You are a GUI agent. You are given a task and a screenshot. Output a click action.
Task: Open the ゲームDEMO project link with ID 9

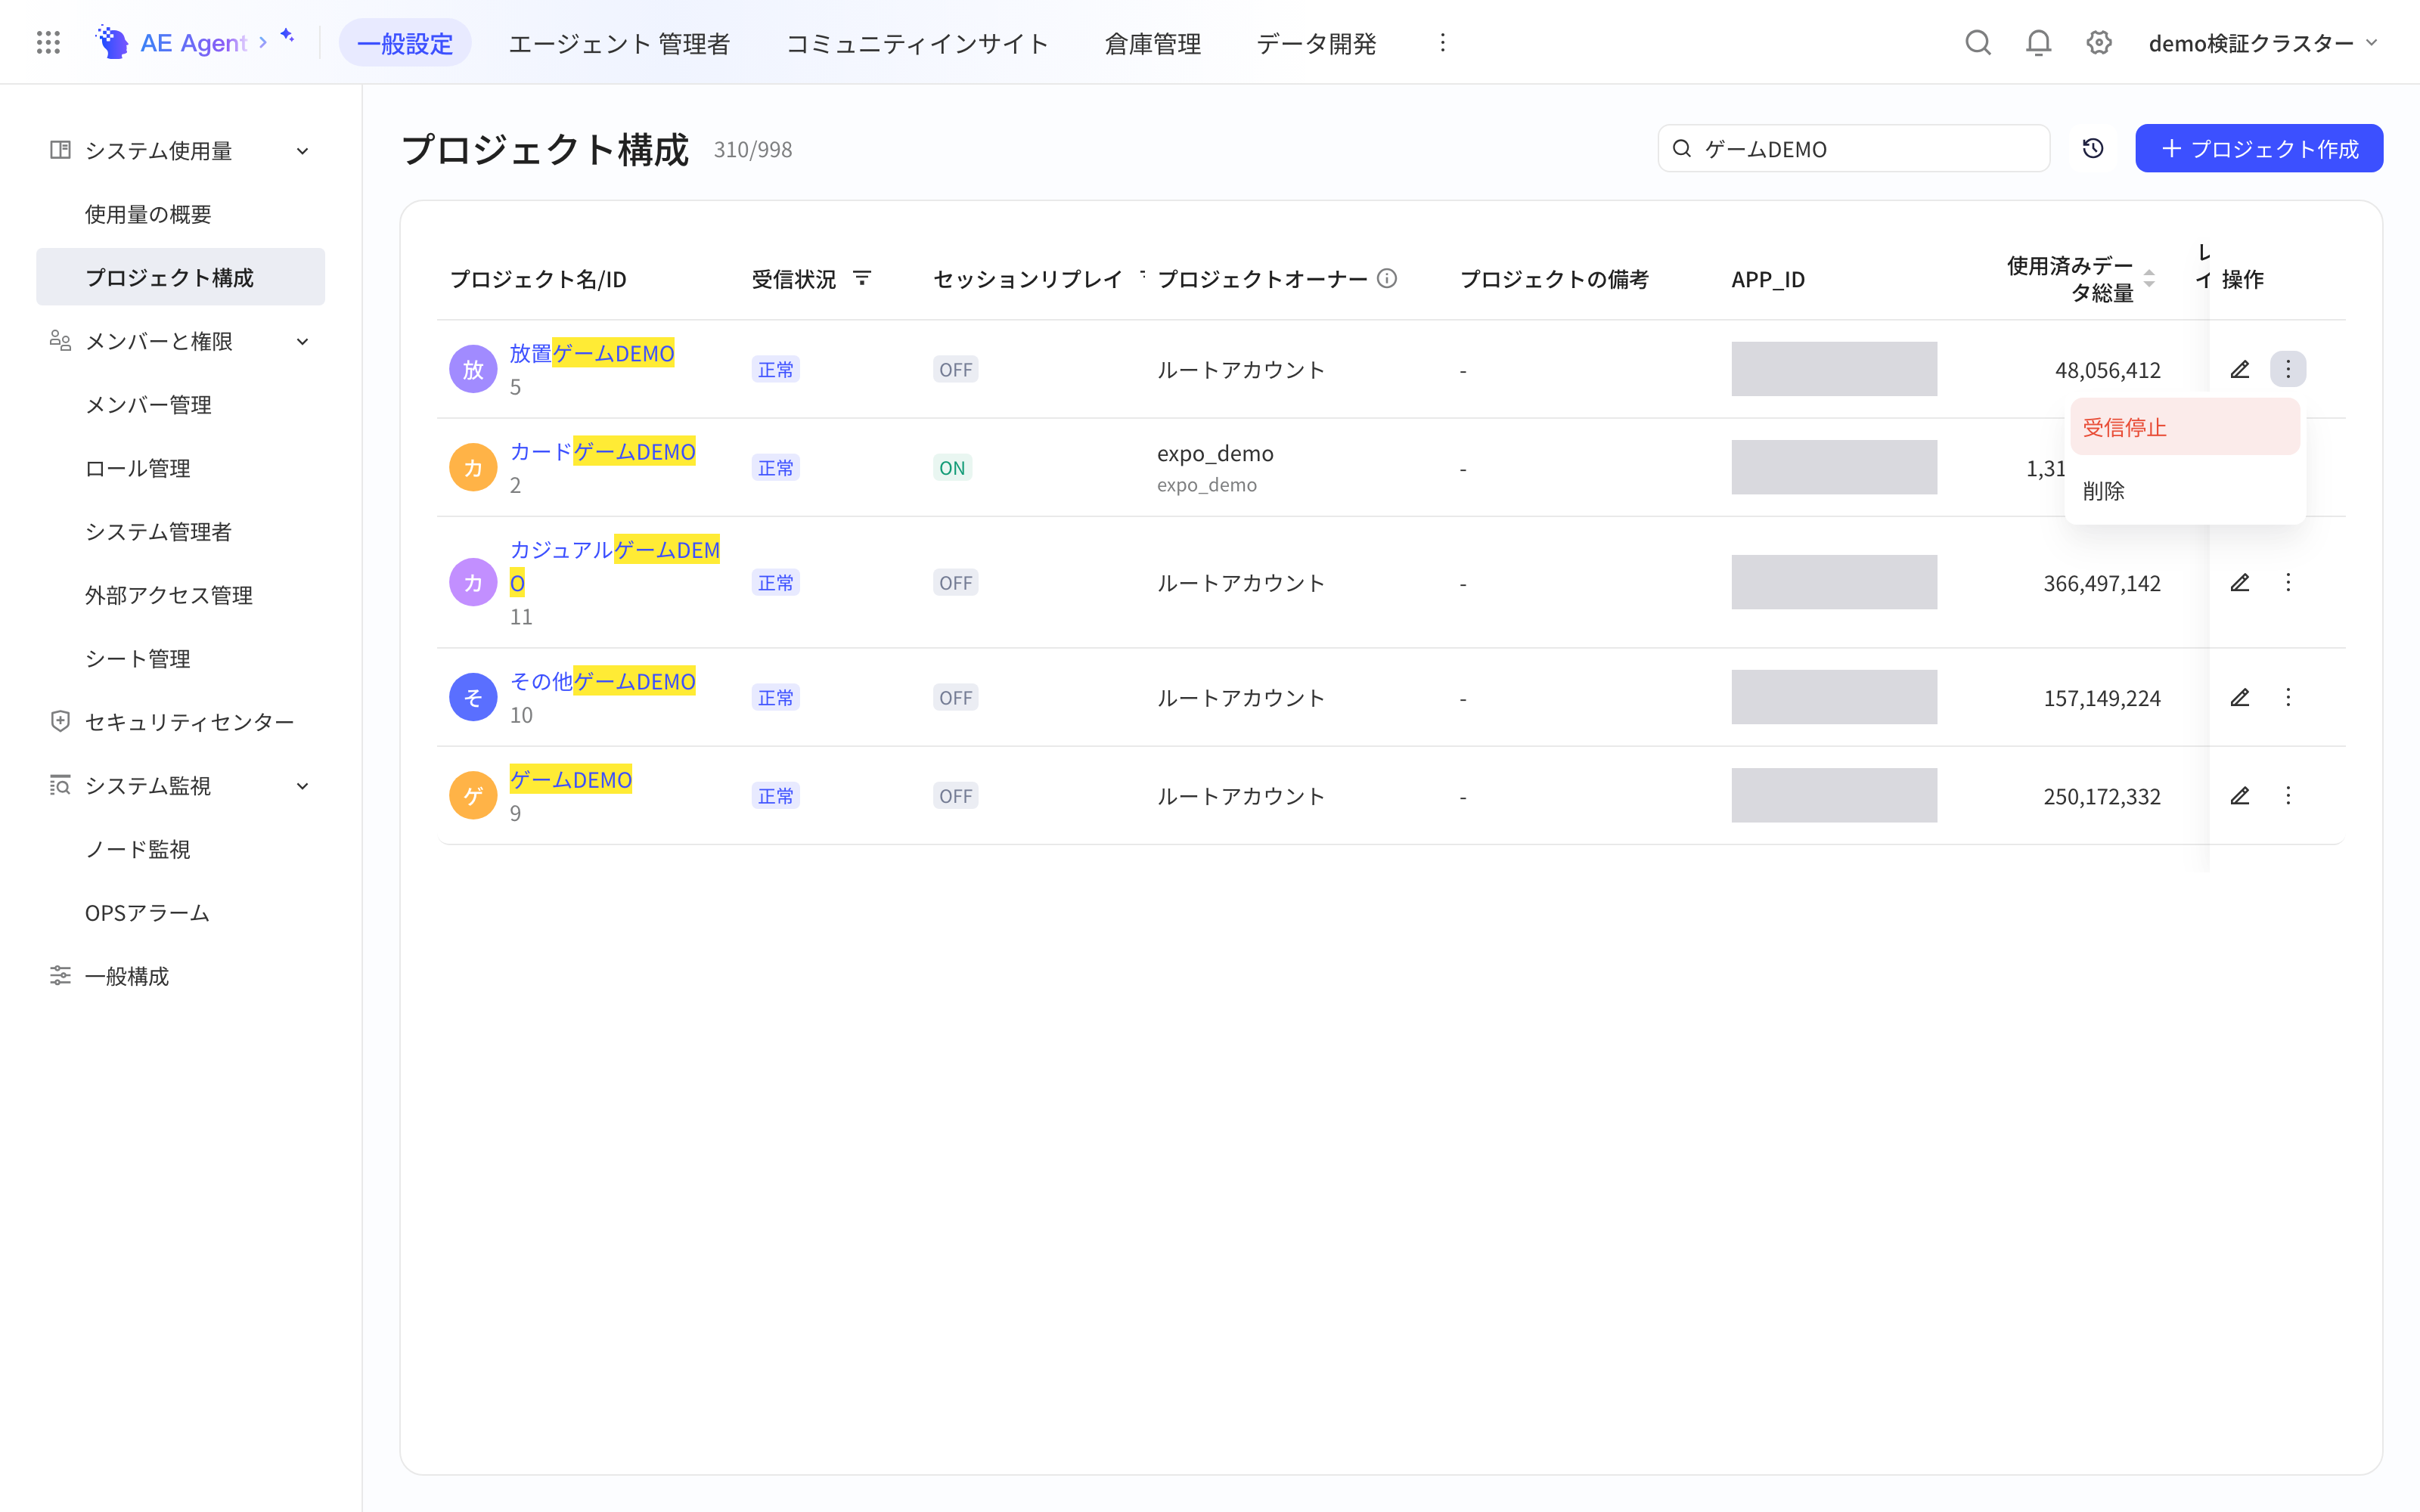[570, 779]
